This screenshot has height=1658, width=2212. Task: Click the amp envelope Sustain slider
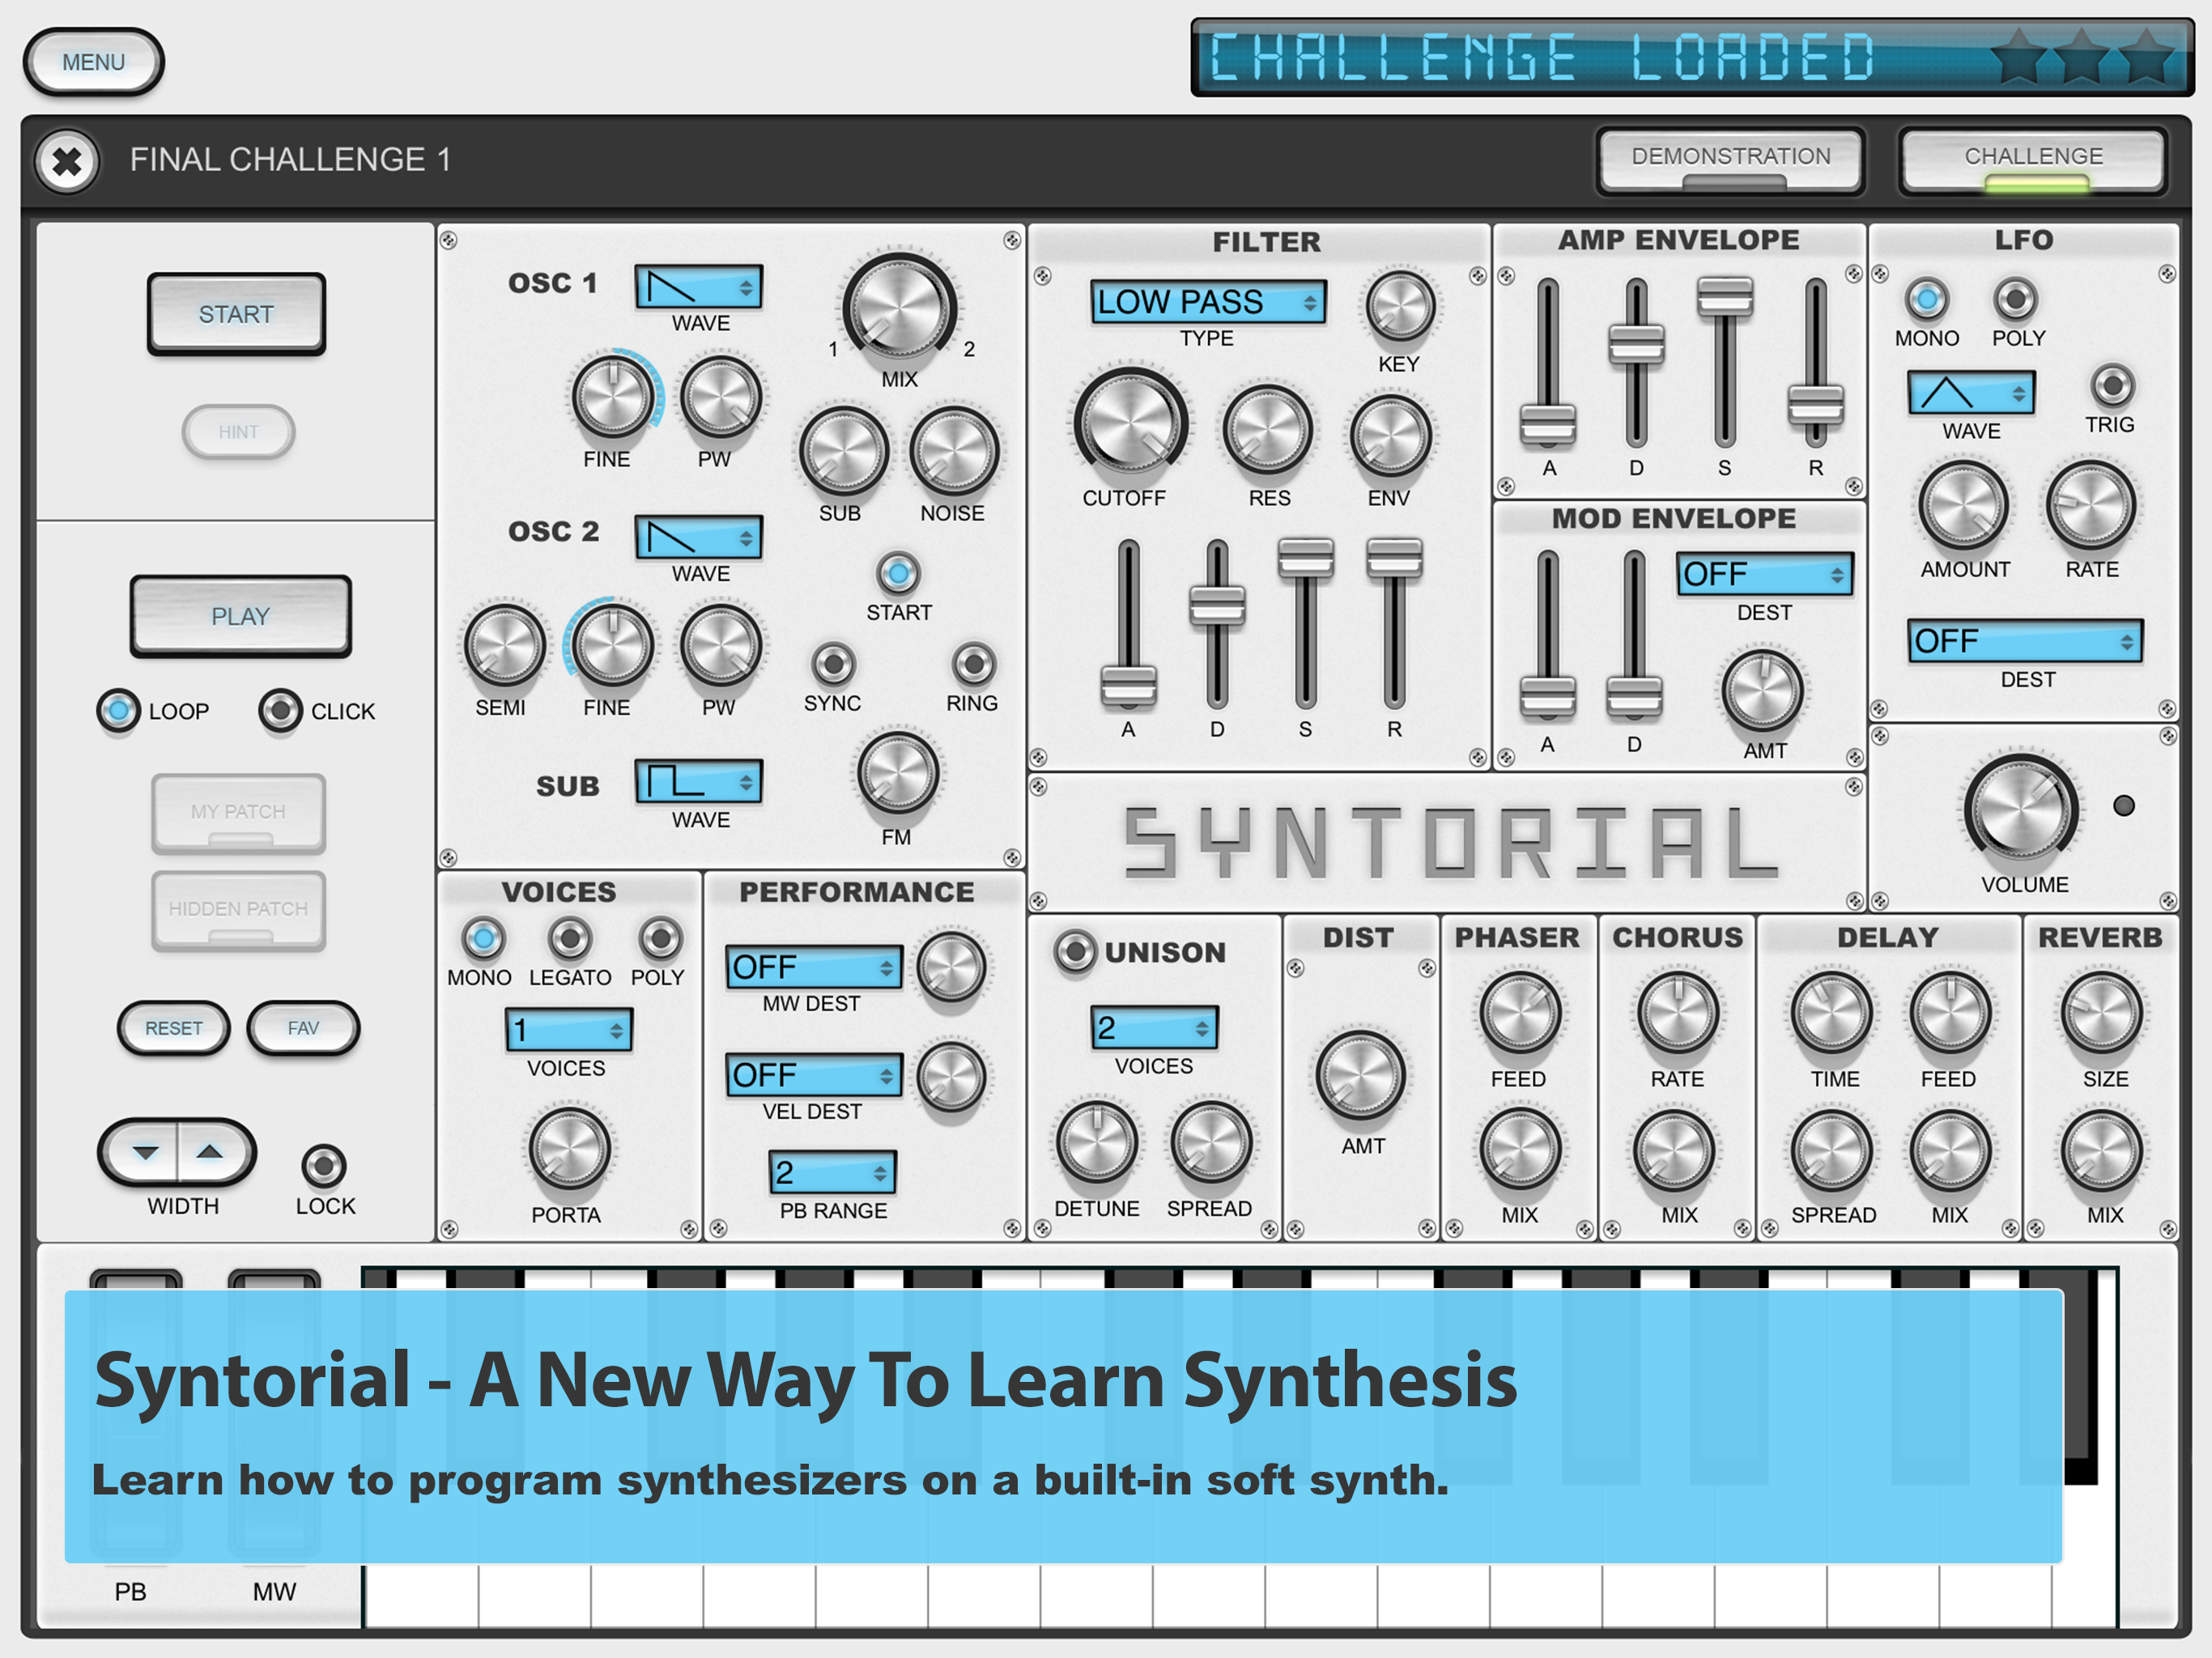[x=1724, y=296]
